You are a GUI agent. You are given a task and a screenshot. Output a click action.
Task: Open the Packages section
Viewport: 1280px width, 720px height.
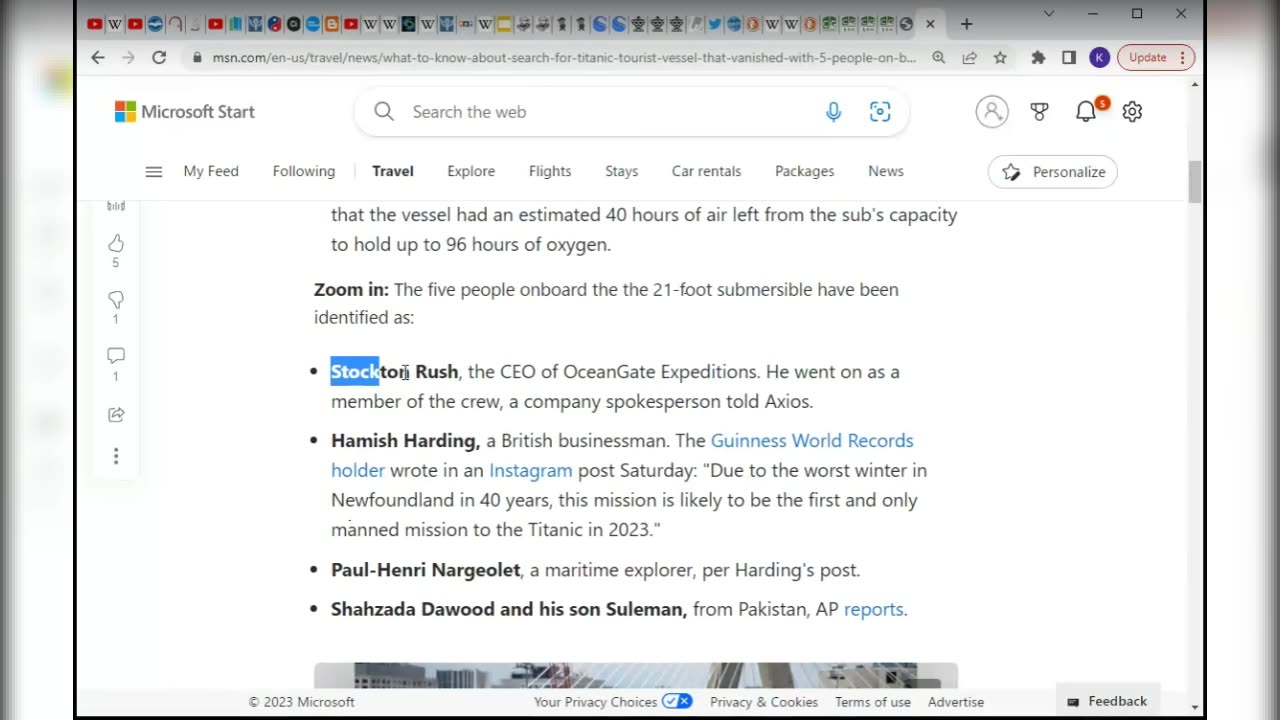804,172
